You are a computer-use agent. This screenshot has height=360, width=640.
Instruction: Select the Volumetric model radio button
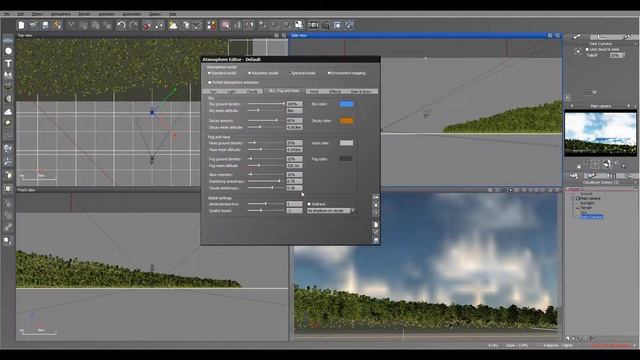coord(249,73)
